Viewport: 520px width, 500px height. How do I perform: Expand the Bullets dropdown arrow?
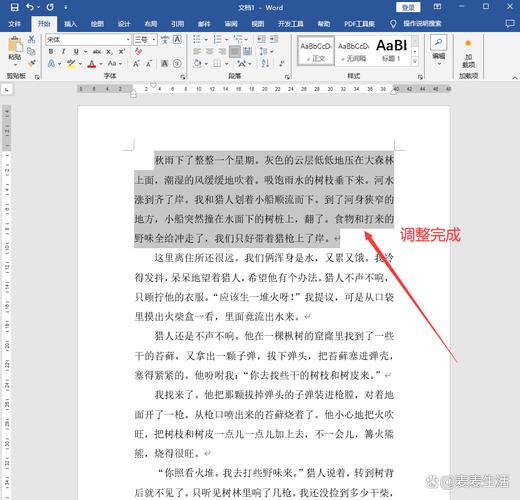[x=206, y=40]
